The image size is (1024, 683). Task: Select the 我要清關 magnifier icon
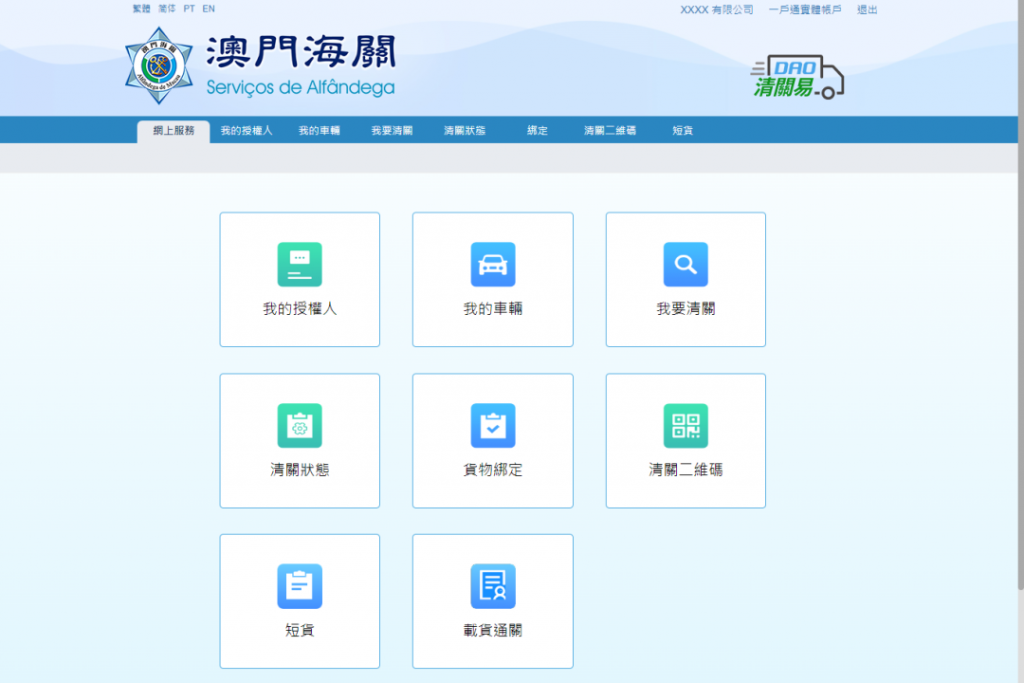click(x=686, y=264)
